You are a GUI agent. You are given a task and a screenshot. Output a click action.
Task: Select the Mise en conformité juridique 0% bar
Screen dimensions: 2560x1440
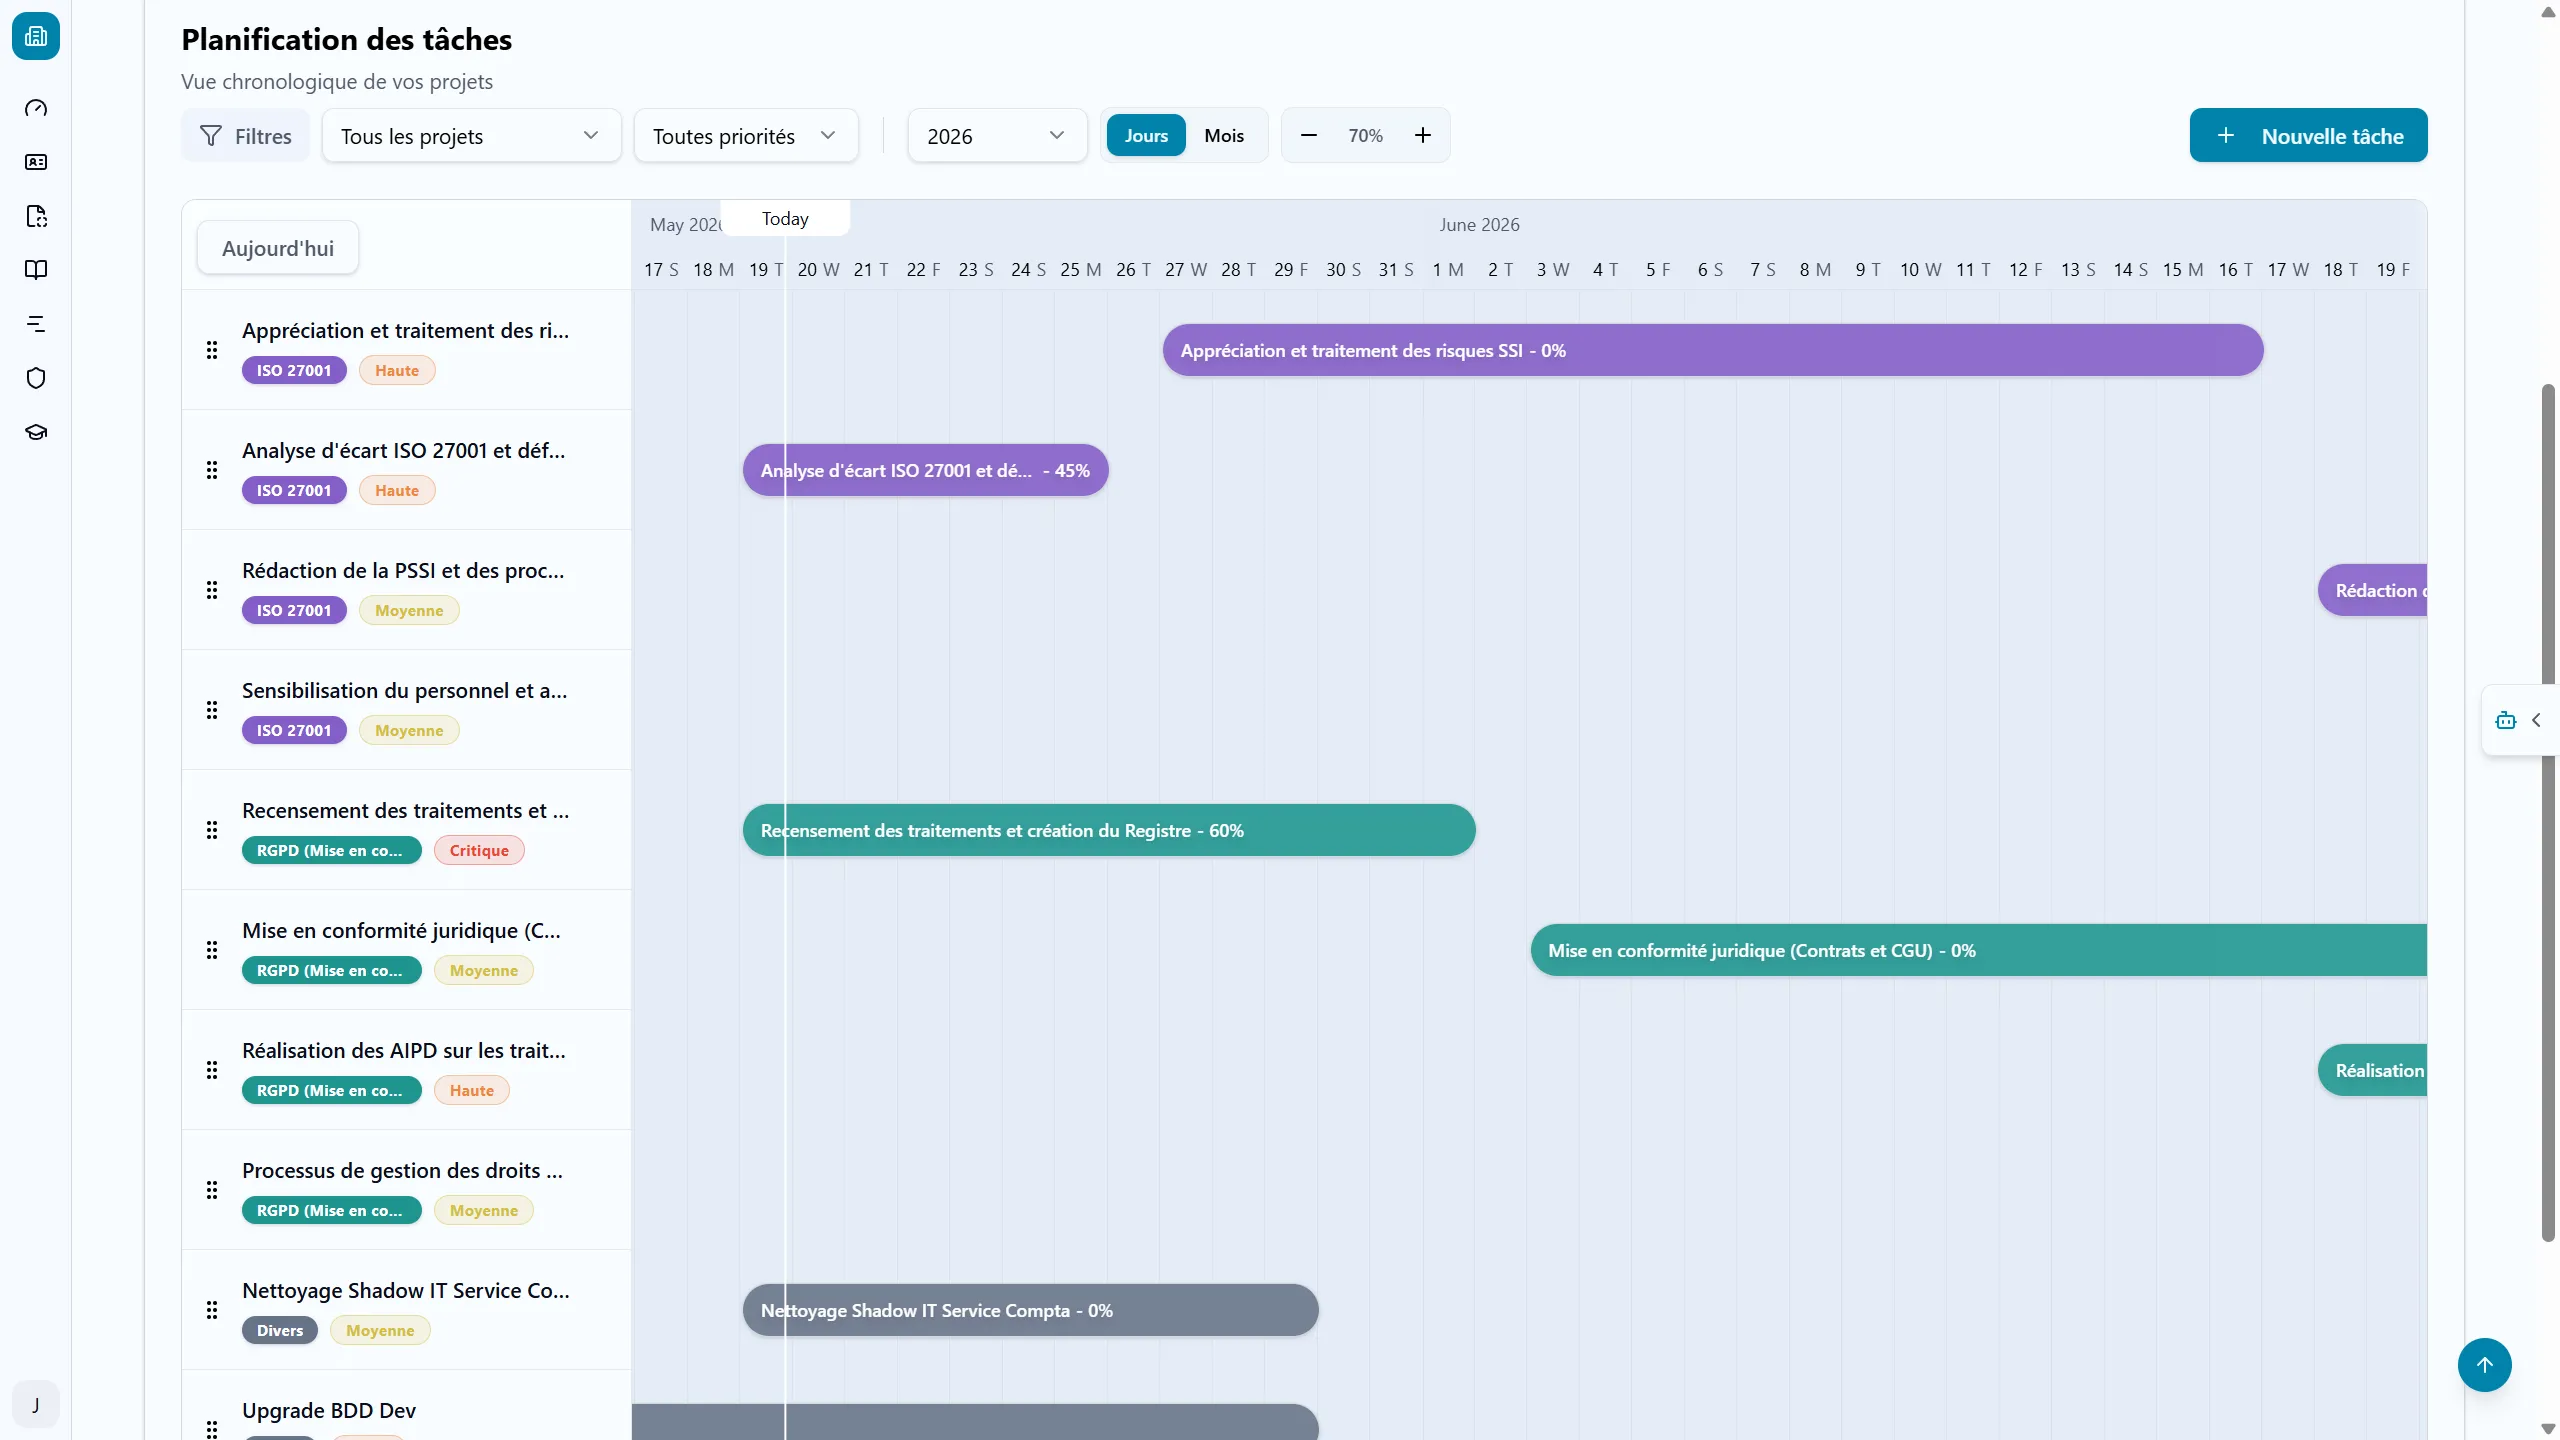(1979, 950)
